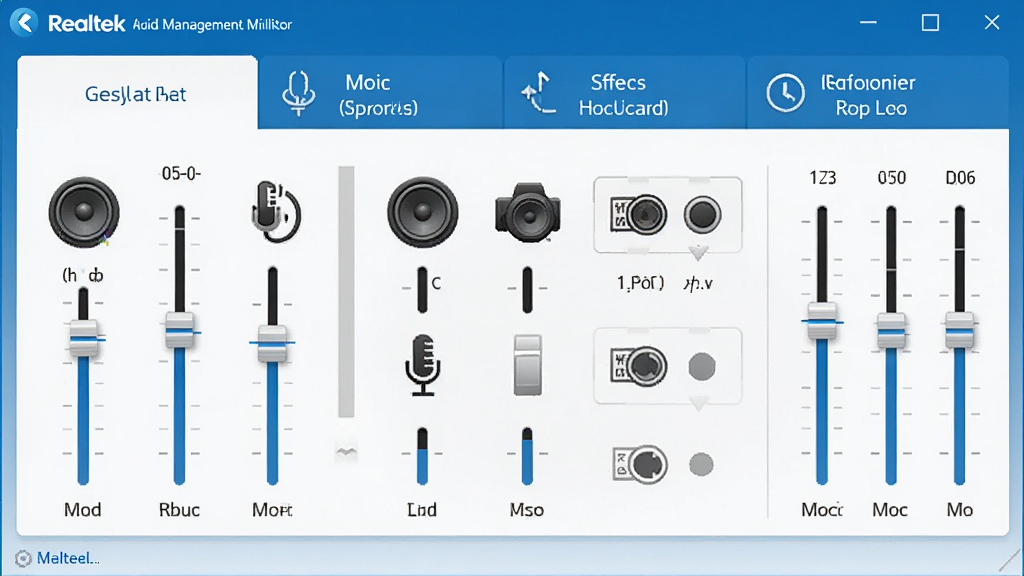Image resolution: width=1024 pixels, height=576 pixels.
Task: Open the Moic (Sprorits) tab
Action: click(380, 93)
